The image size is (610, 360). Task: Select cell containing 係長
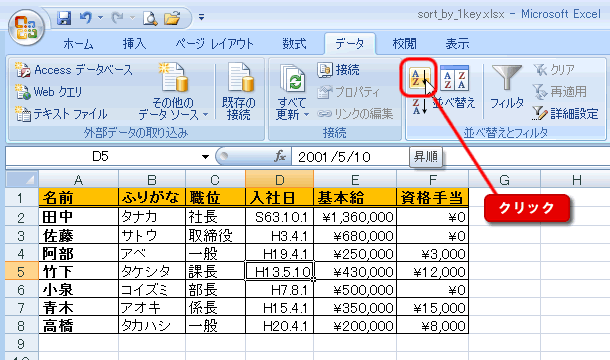[x=215, y=308]
